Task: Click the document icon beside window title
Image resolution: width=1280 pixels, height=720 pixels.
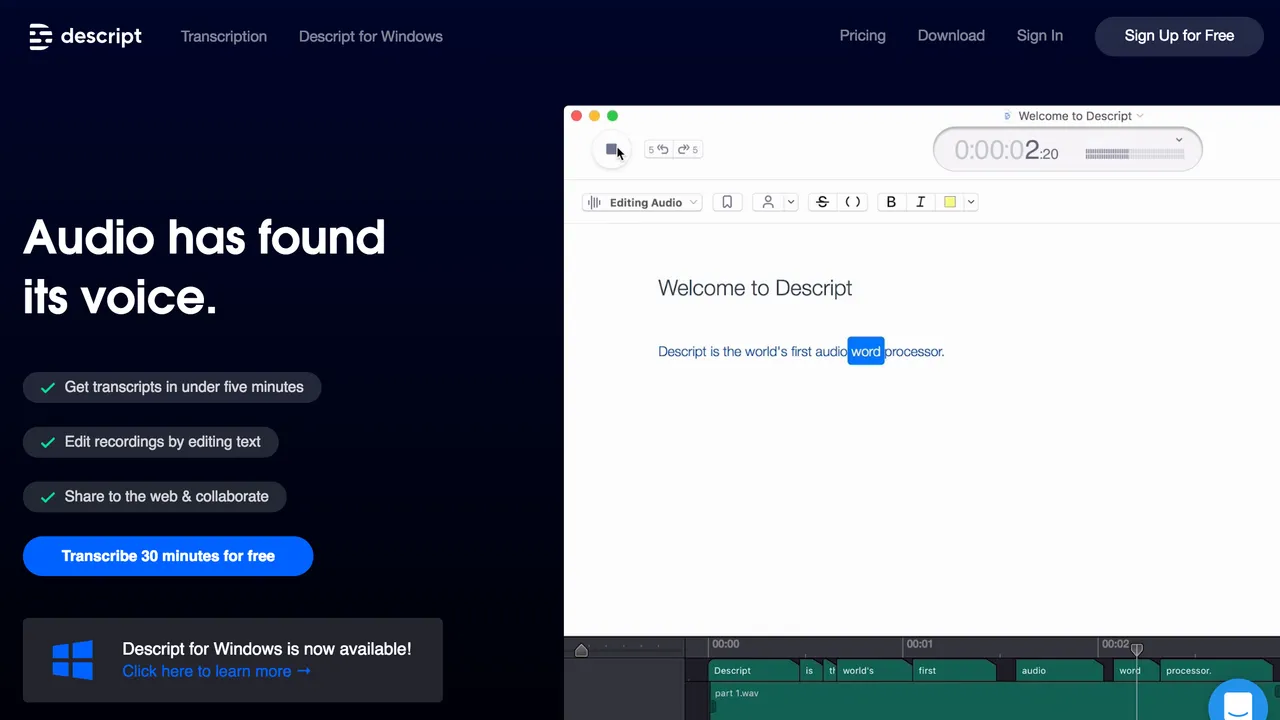Action: [1007, 116]
